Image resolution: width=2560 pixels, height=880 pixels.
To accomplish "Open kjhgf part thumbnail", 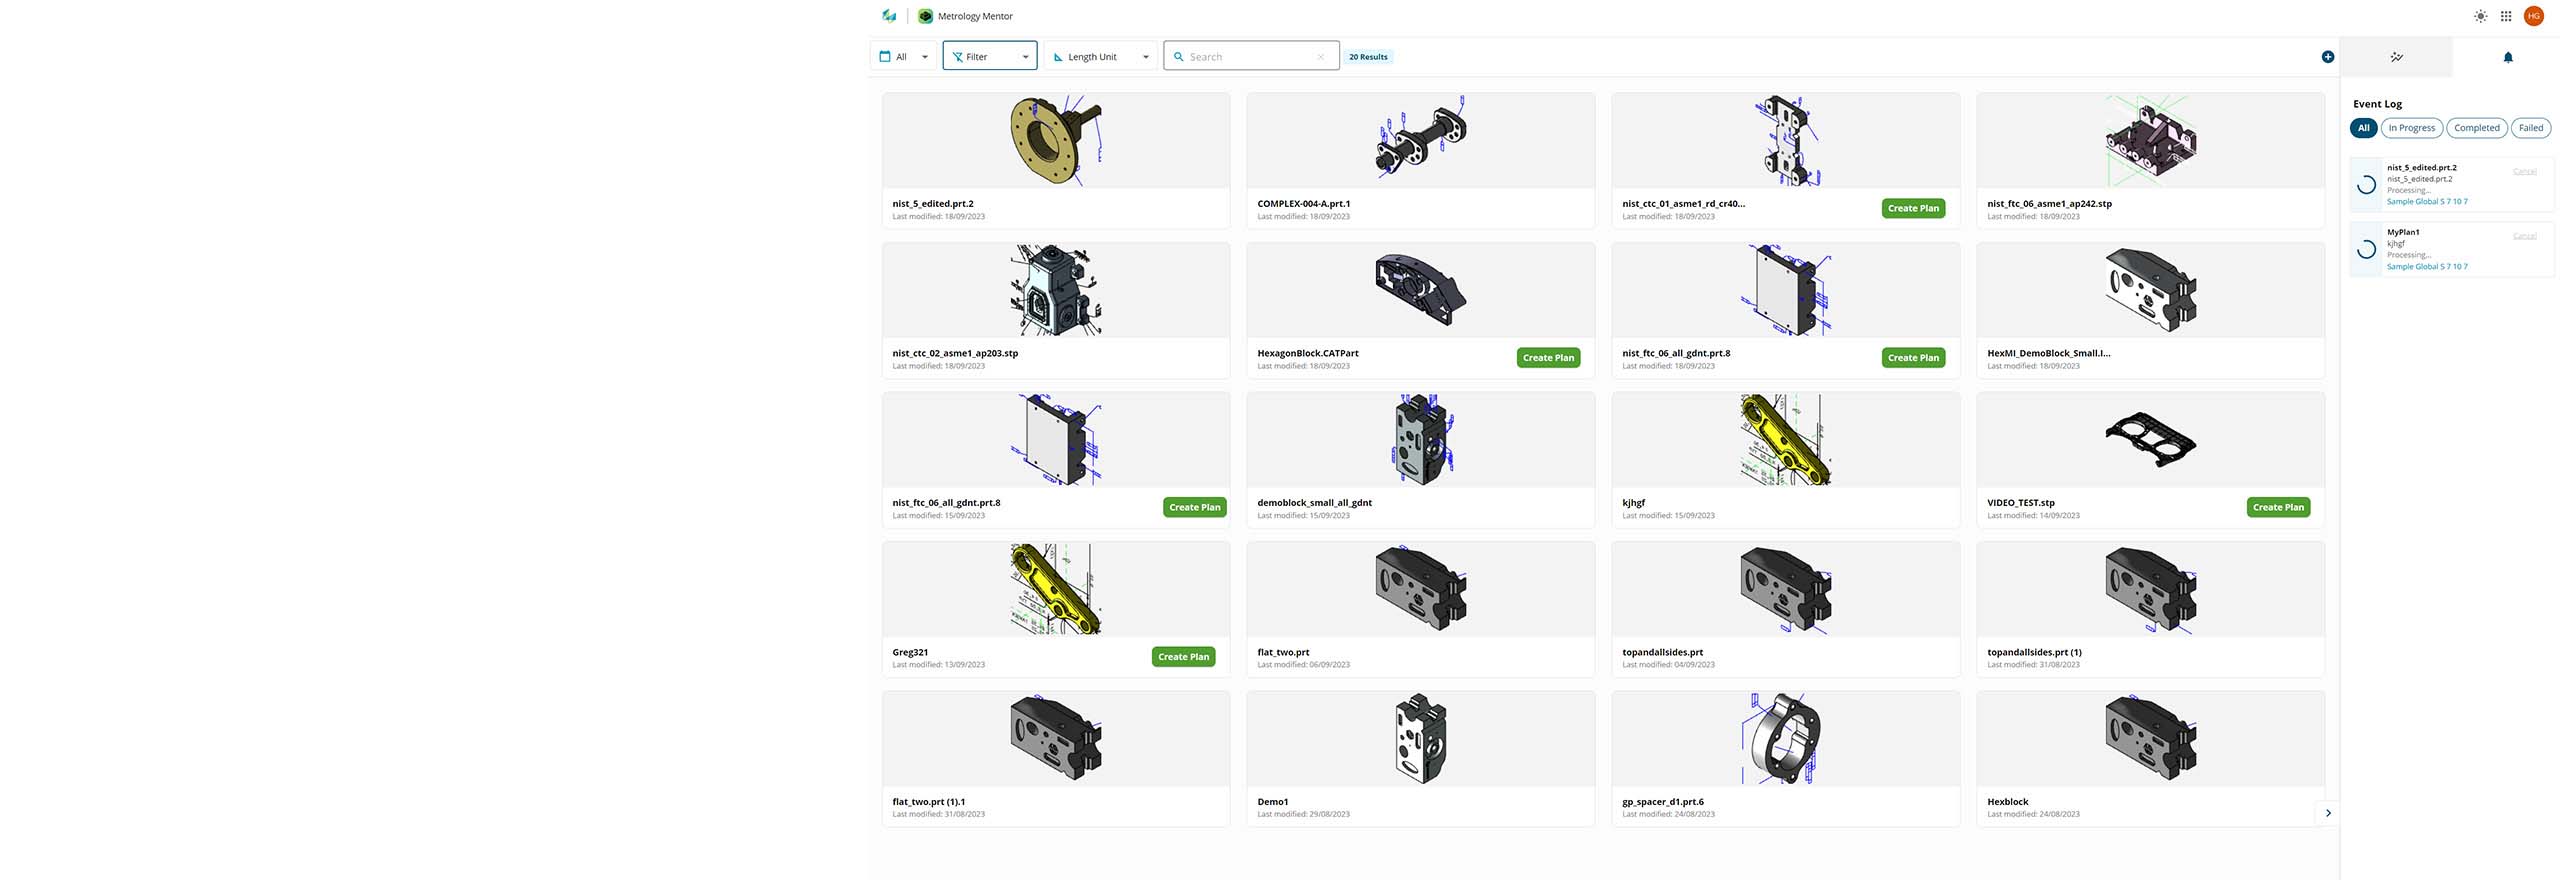I will pyautogui.click(x=1786, y=440).
